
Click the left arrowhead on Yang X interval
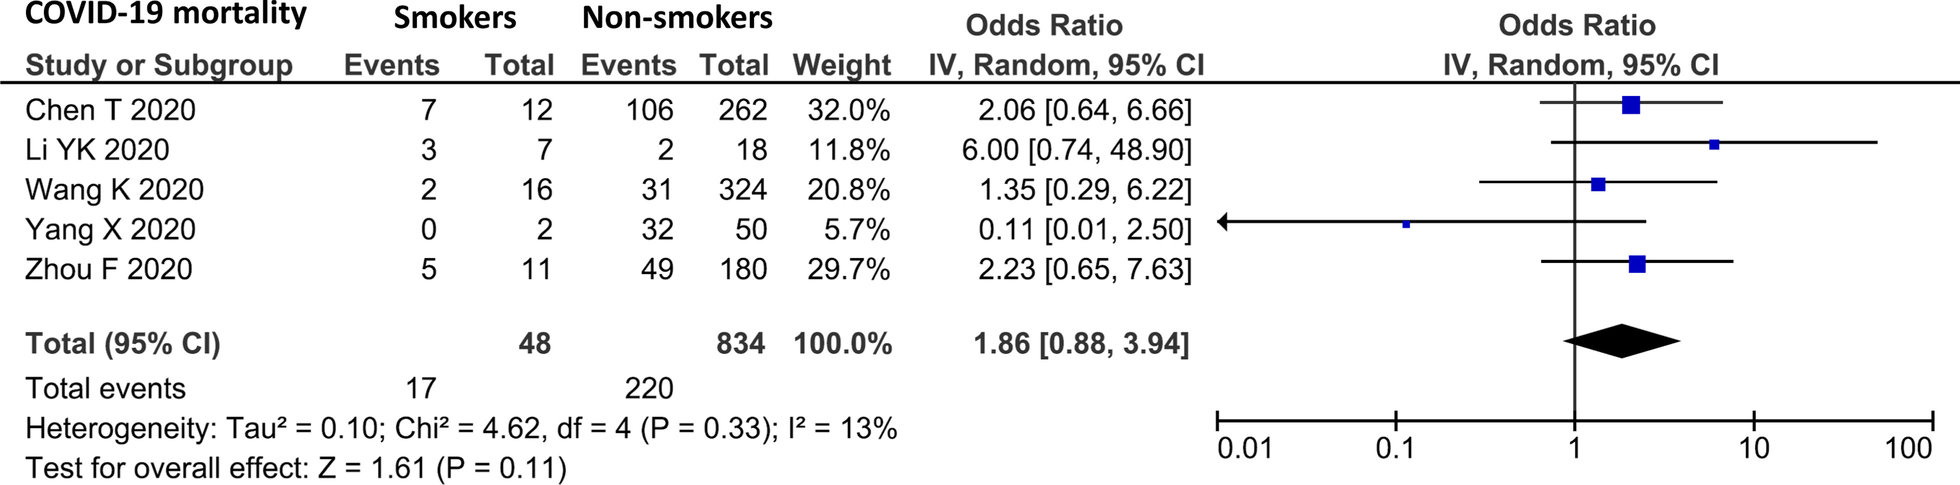tap(1223, 222)
